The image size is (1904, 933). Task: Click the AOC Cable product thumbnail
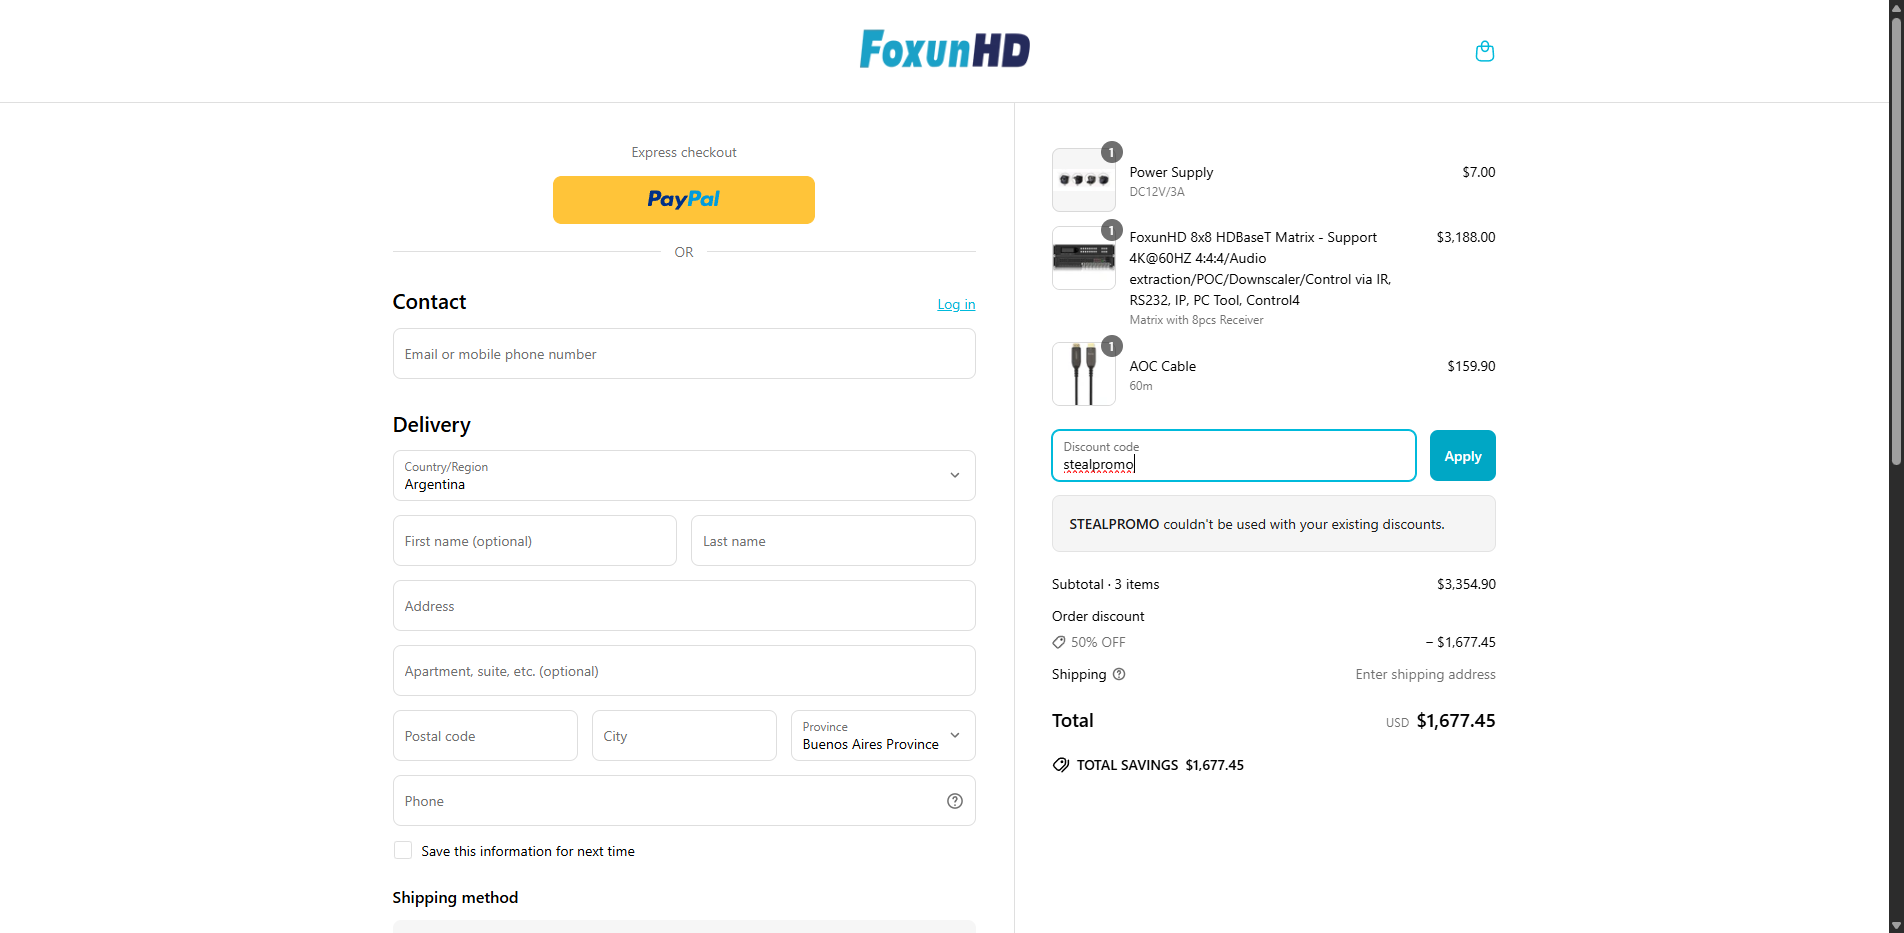pyautogui.click(x=1084, y=374)
